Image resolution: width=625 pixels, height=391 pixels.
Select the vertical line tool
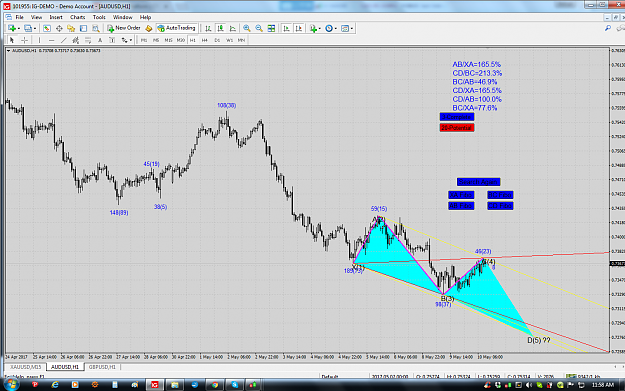click(x=39, y=40)
